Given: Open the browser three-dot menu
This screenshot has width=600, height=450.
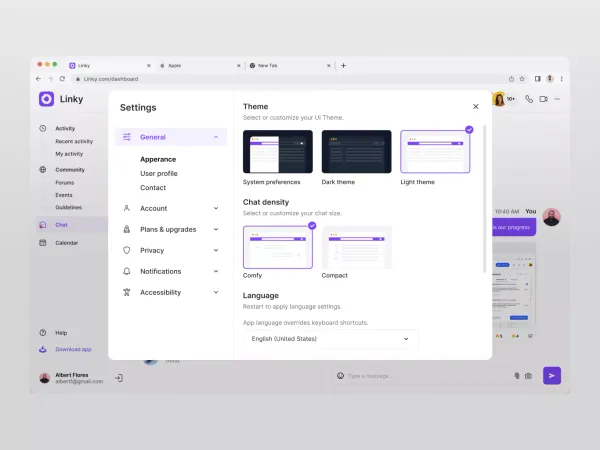Looking at the screenshot, I should coord(561,79).
